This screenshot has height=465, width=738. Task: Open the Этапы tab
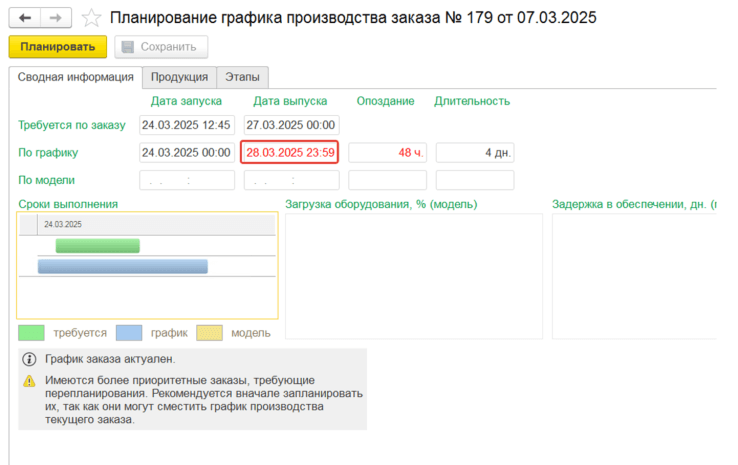(x=242, y=77)
